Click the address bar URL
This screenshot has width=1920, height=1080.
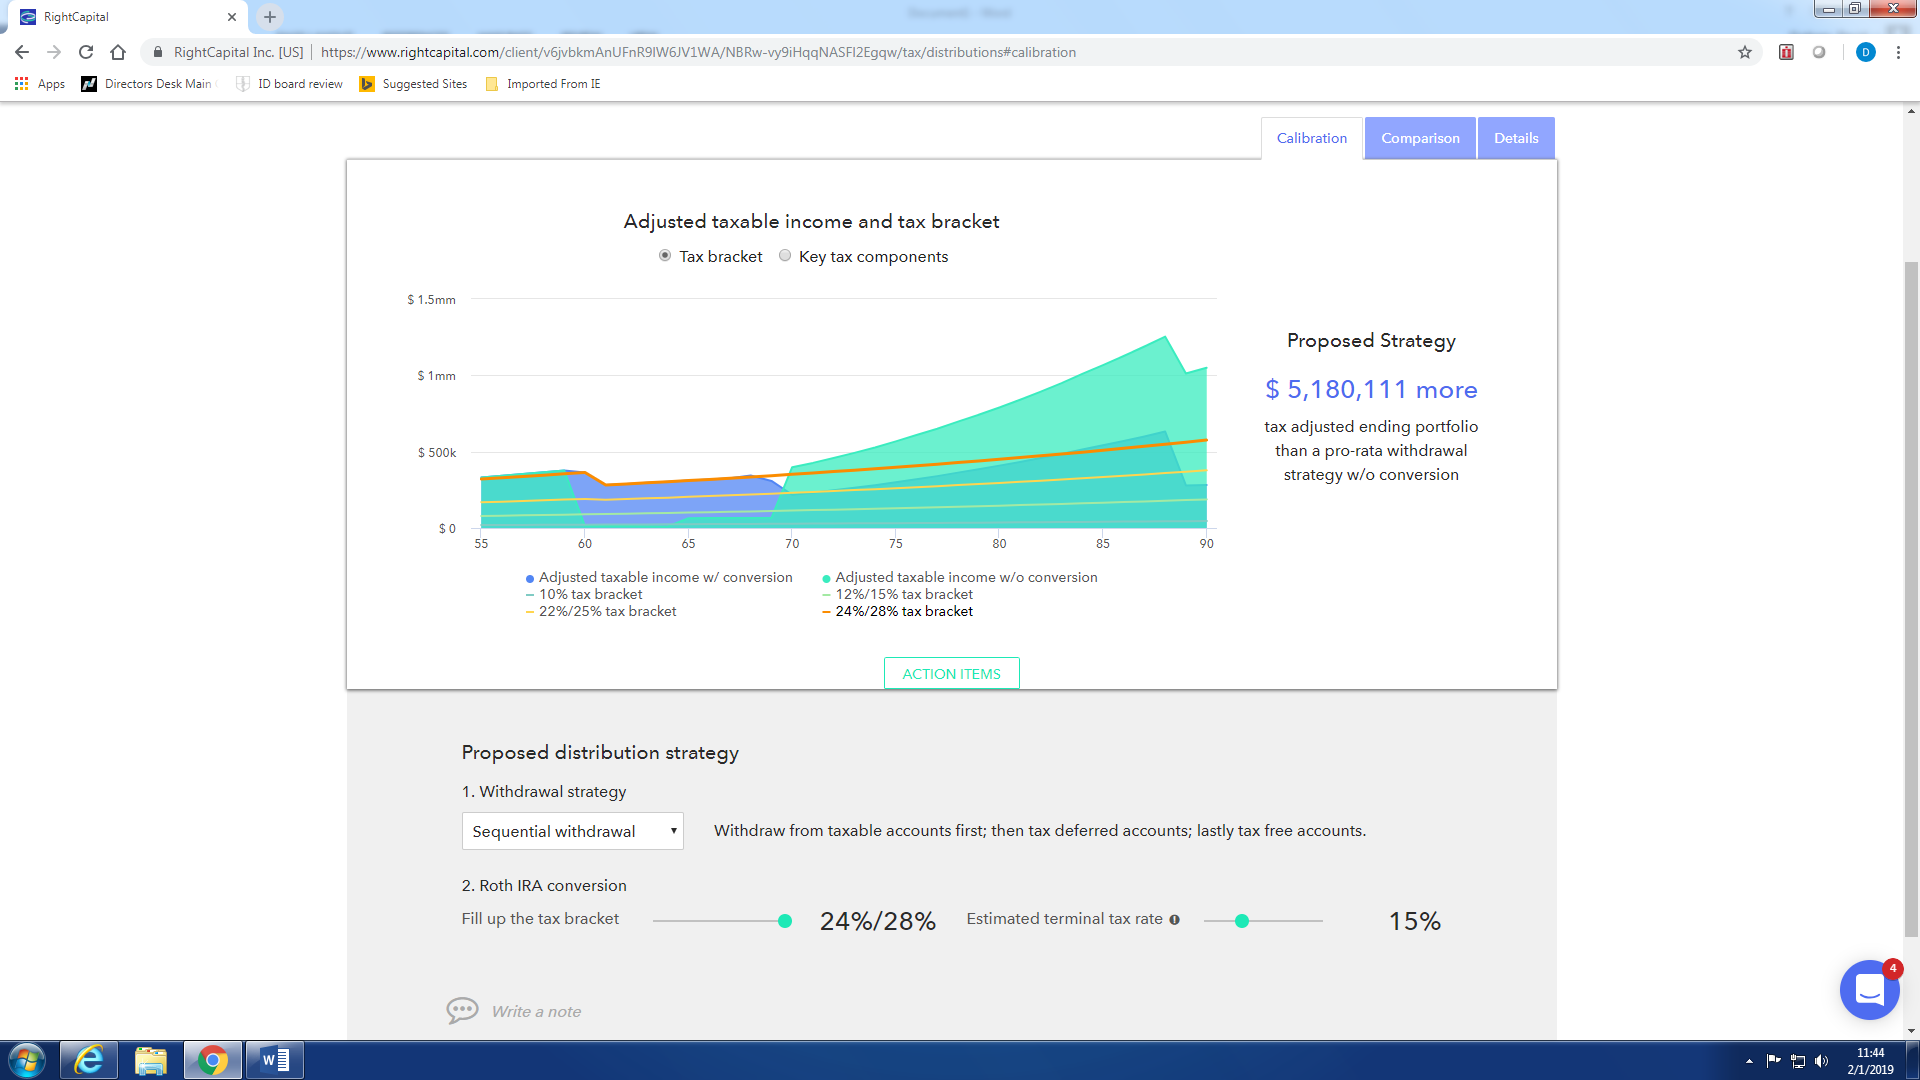698,52
